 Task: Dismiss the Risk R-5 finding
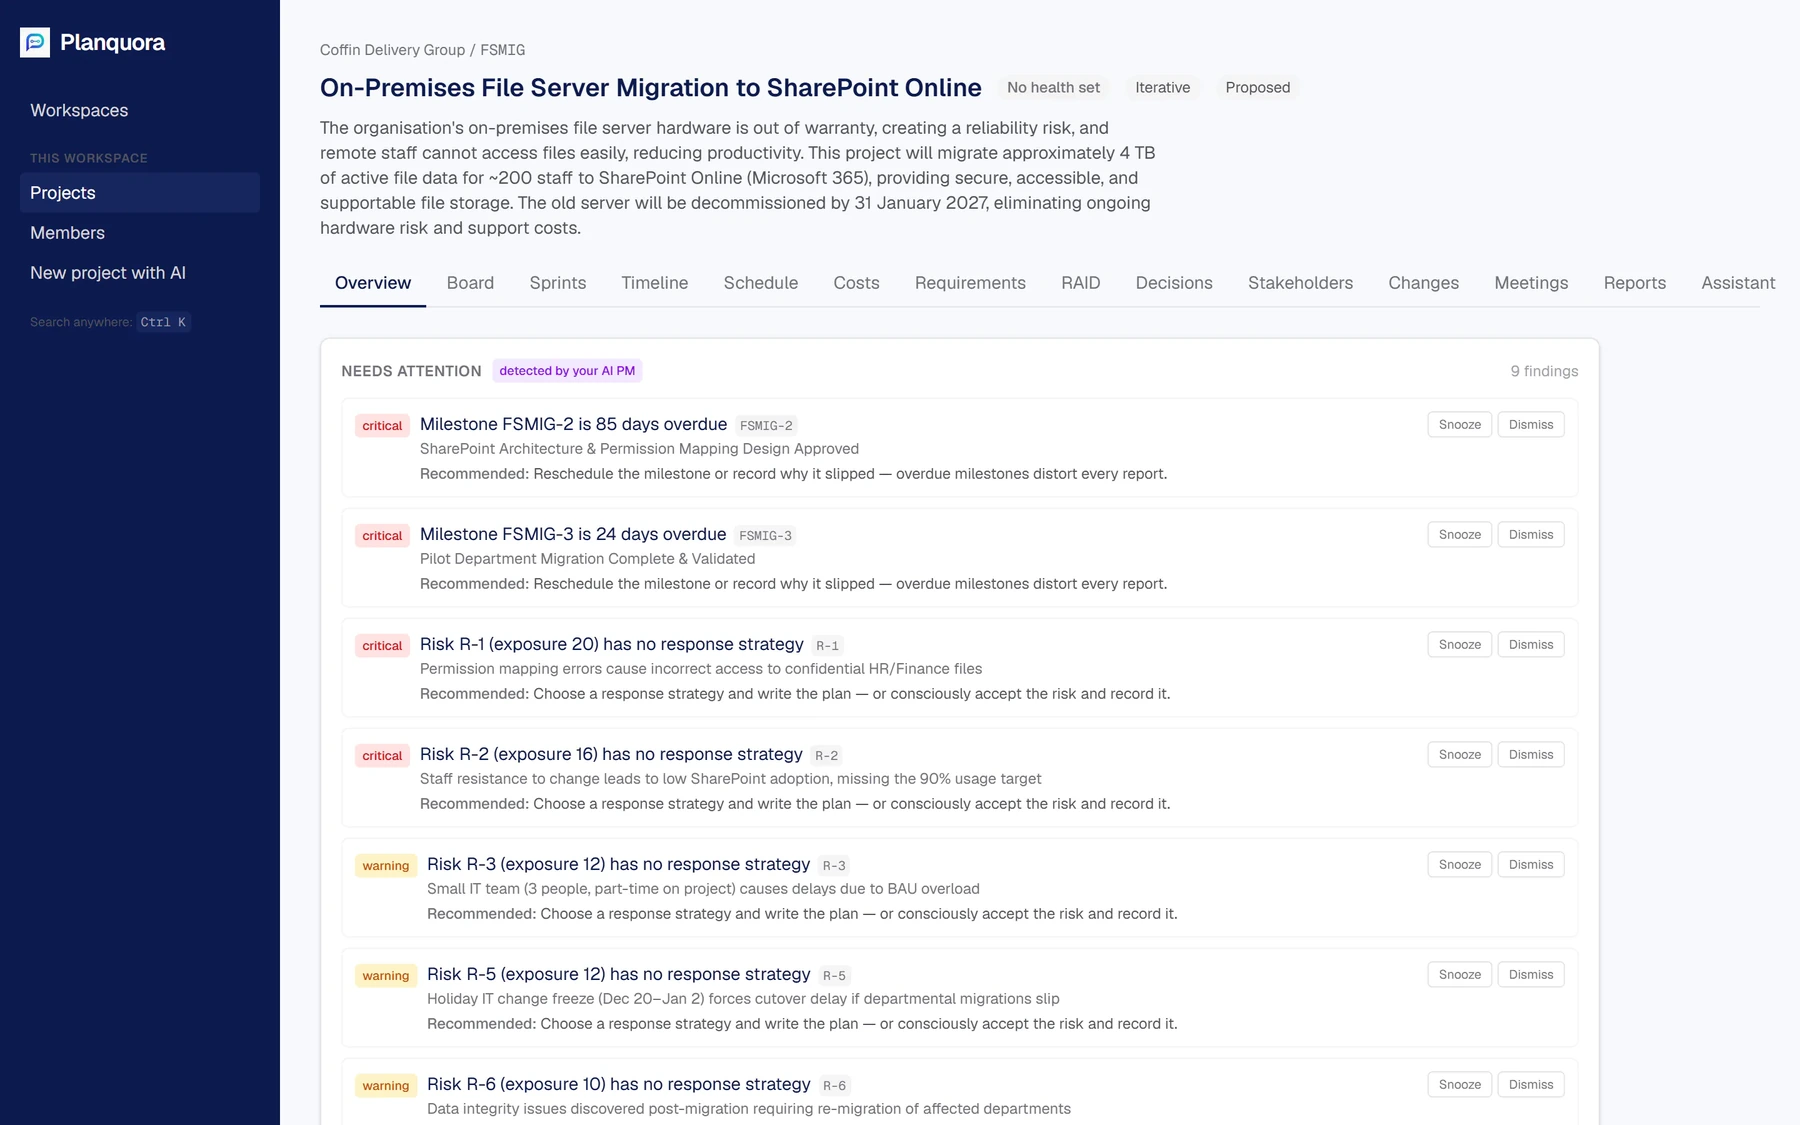pos(1531,975)
